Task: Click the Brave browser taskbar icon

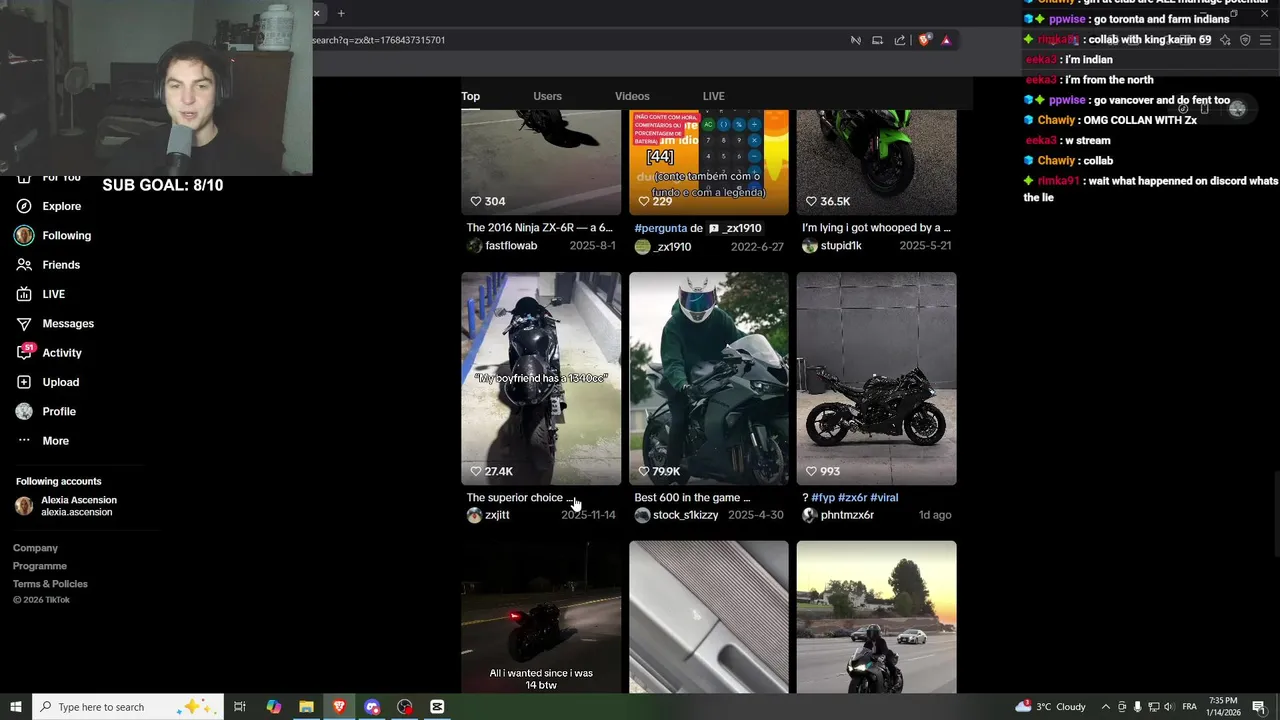Action: [339, 707]
